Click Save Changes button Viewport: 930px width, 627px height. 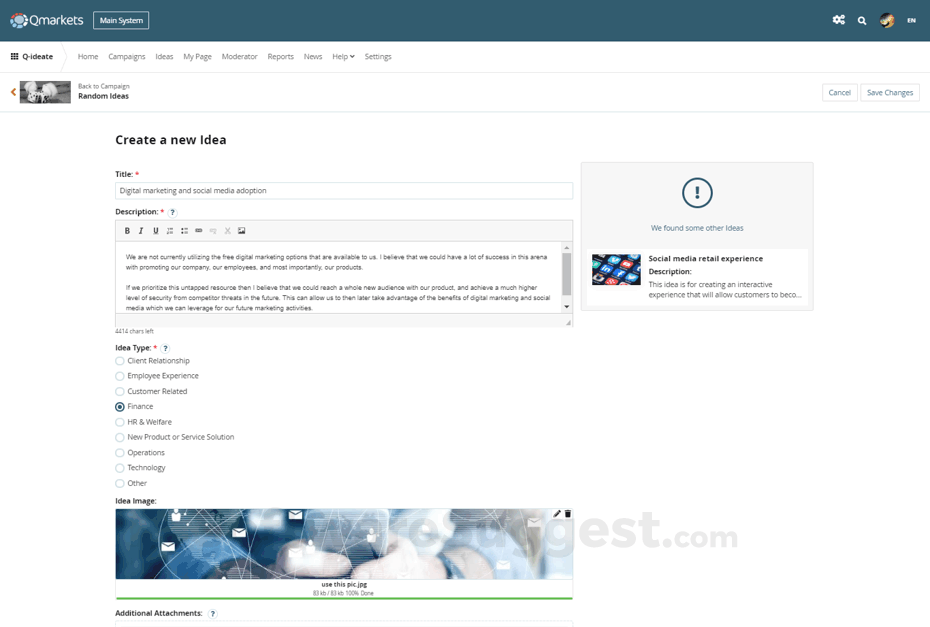890,93
